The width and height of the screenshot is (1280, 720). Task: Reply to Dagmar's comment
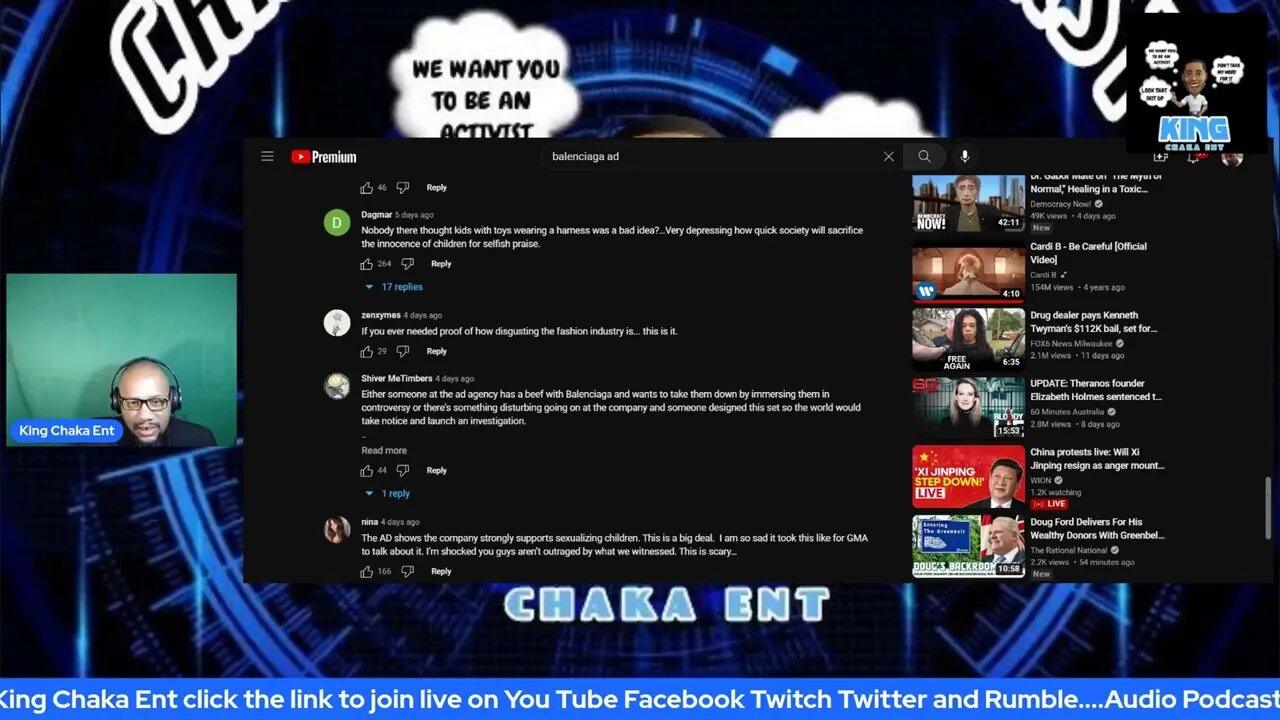[441, 264]
